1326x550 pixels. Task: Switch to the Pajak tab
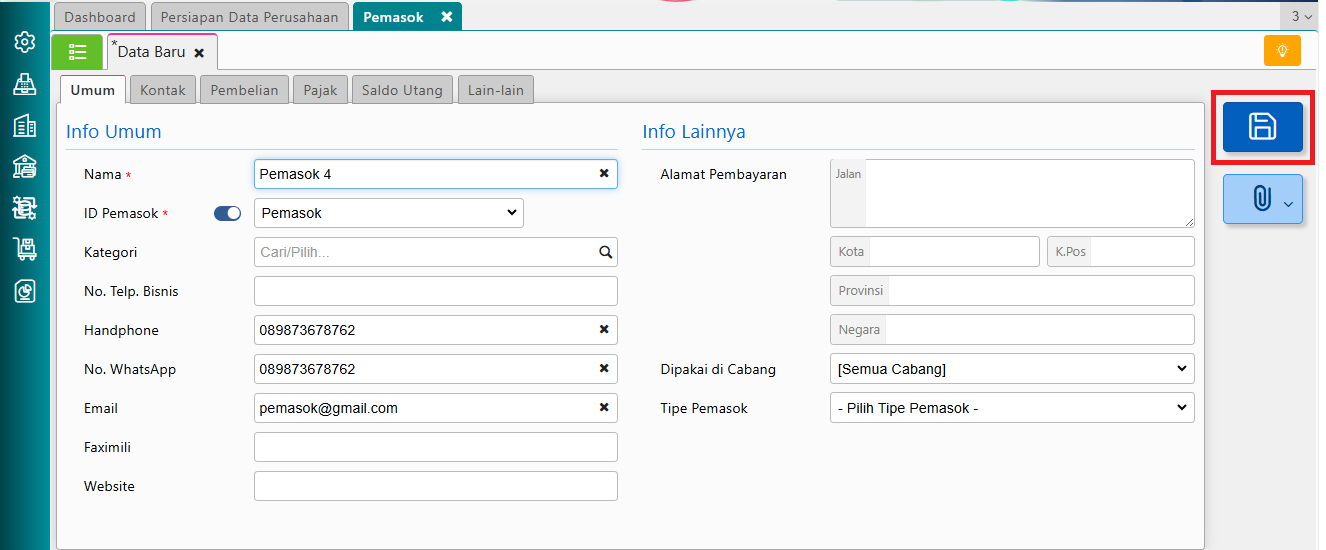(x=321, y=90)
